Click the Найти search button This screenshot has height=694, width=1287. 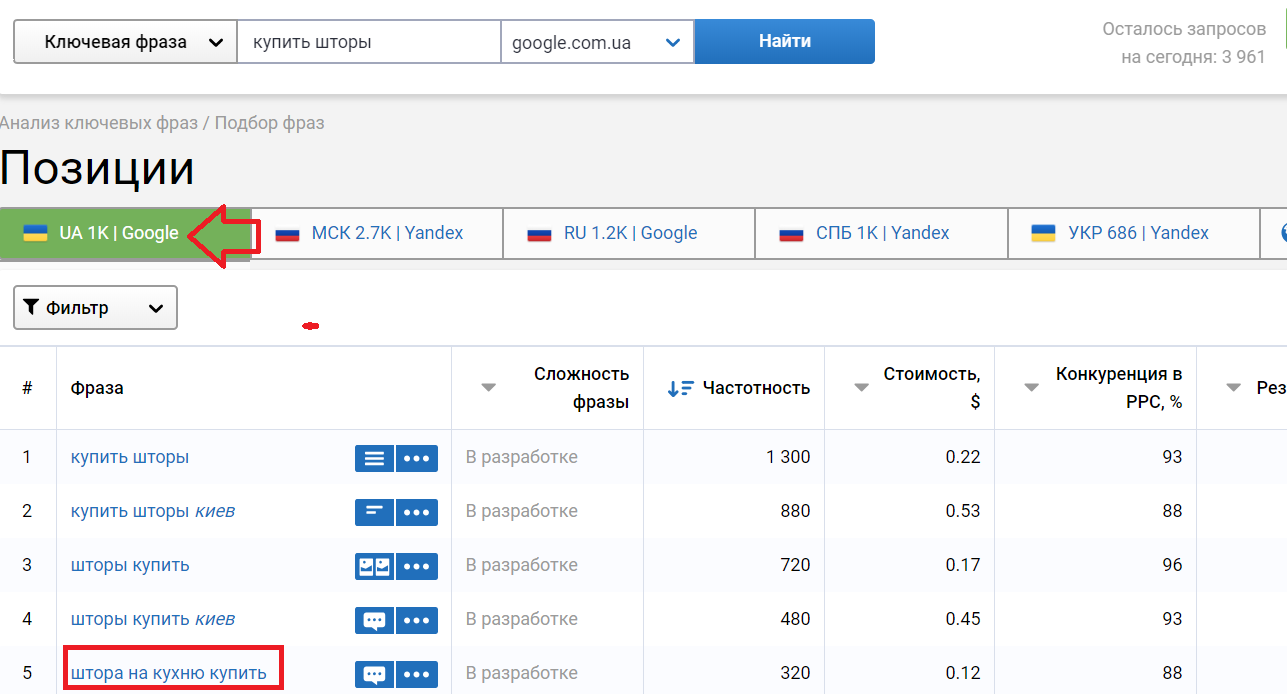(x=785, y=42)
